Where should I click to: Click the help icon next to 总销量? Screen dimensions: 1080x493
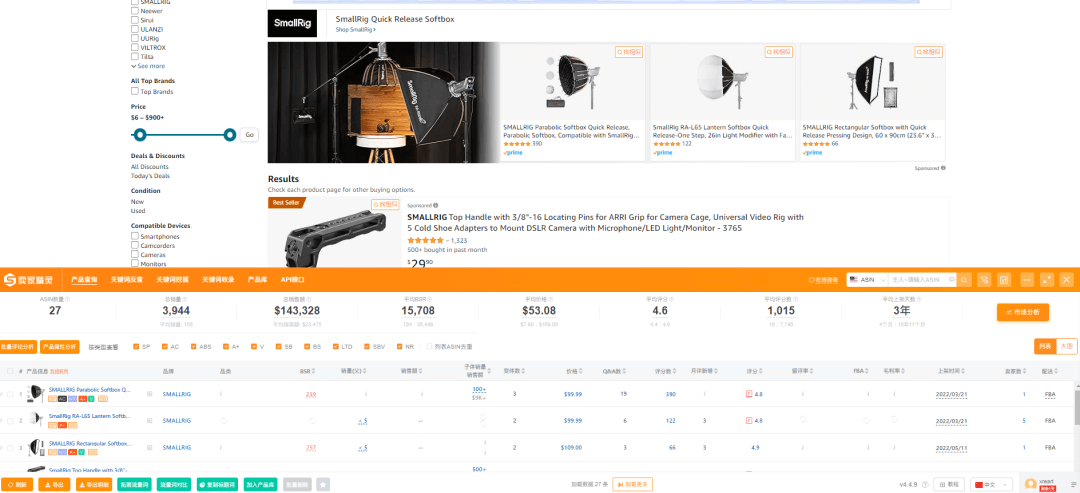184,299
